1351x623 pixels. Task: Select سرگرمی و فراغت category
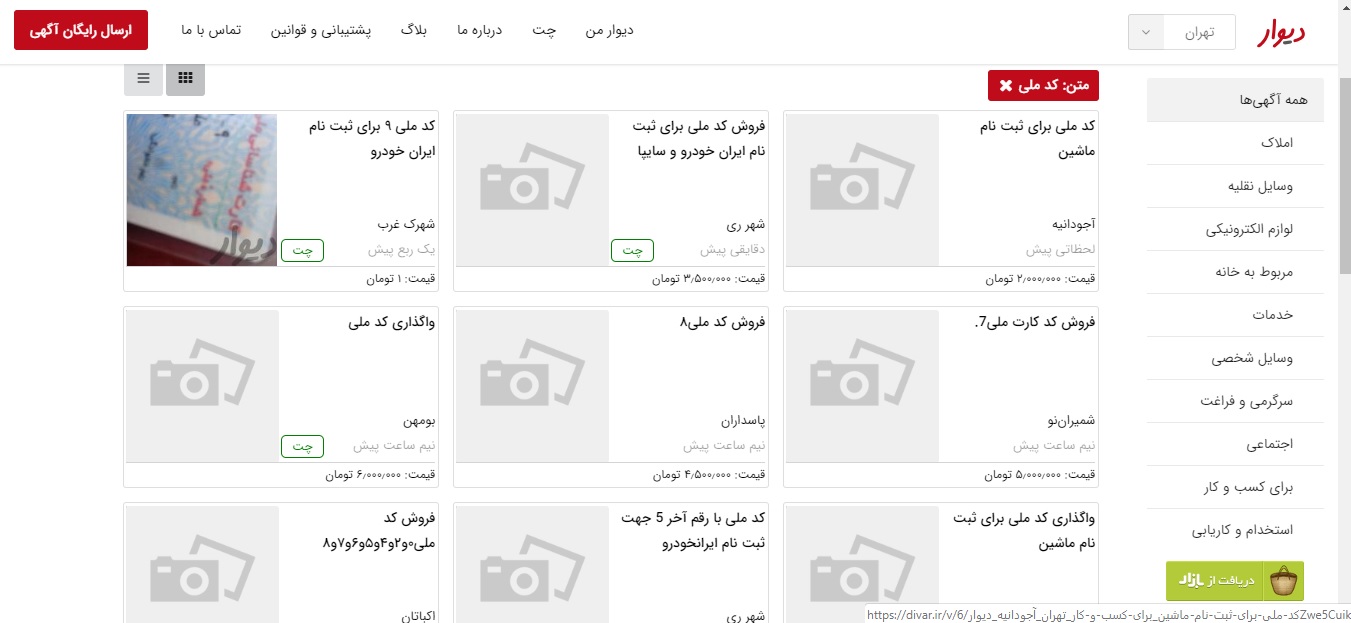click(1235, 401)
